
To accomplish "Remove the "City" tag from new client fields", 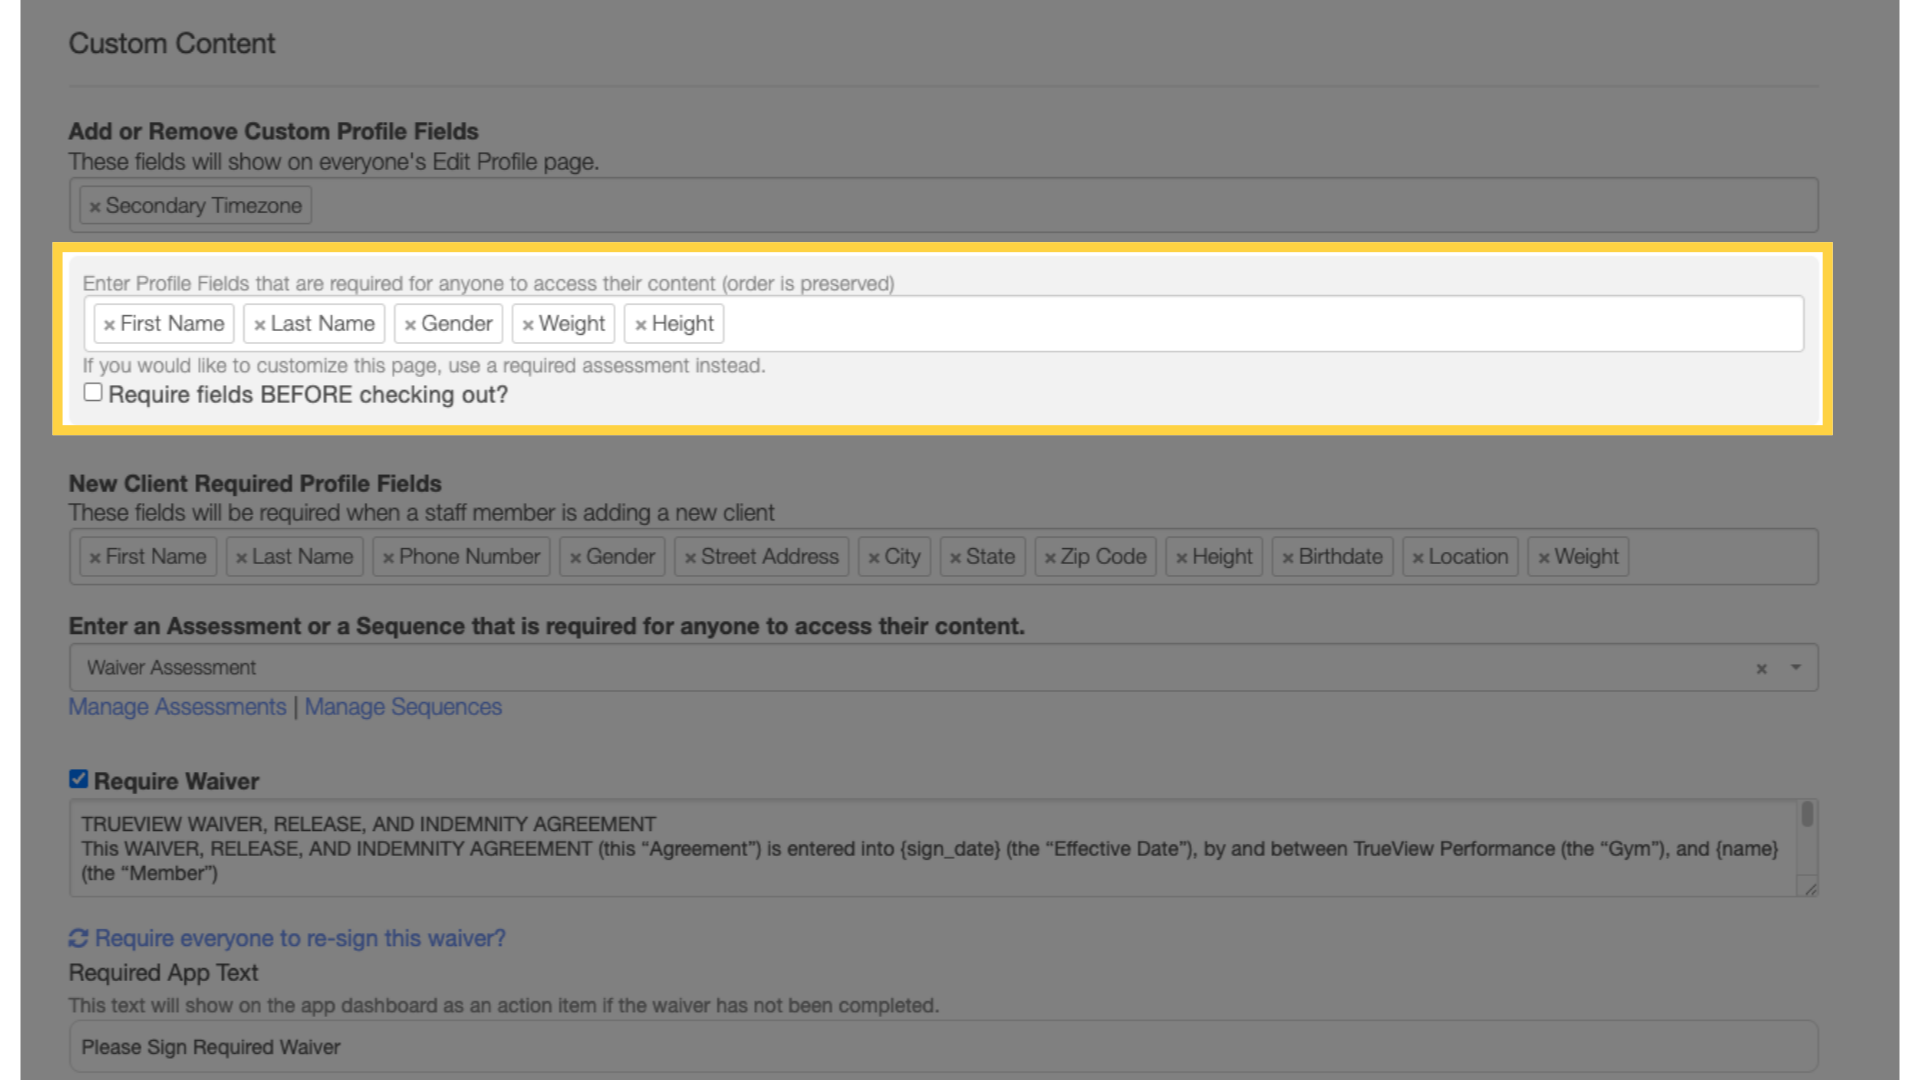I will tap(877, 556).
